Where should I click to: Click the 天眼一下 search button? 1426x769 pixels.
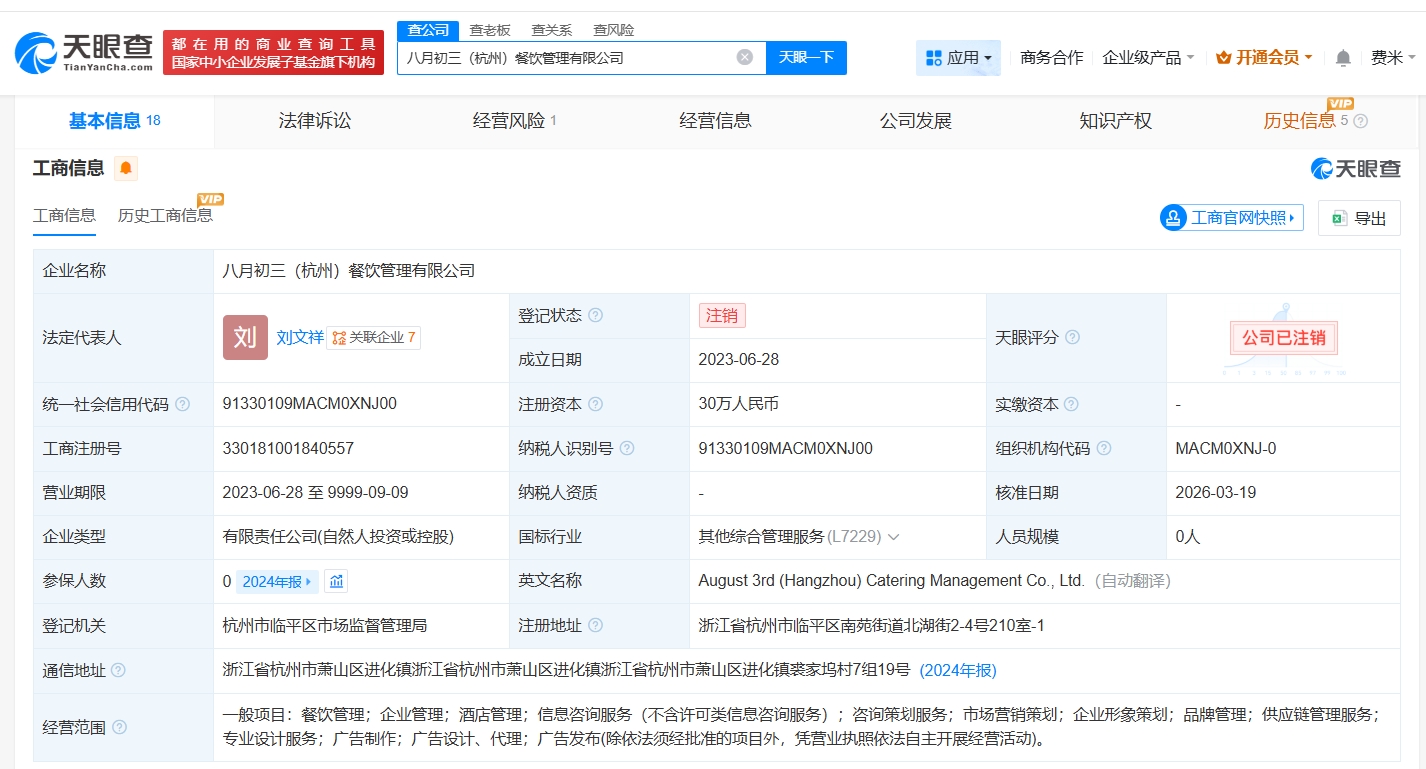[806, 57]
